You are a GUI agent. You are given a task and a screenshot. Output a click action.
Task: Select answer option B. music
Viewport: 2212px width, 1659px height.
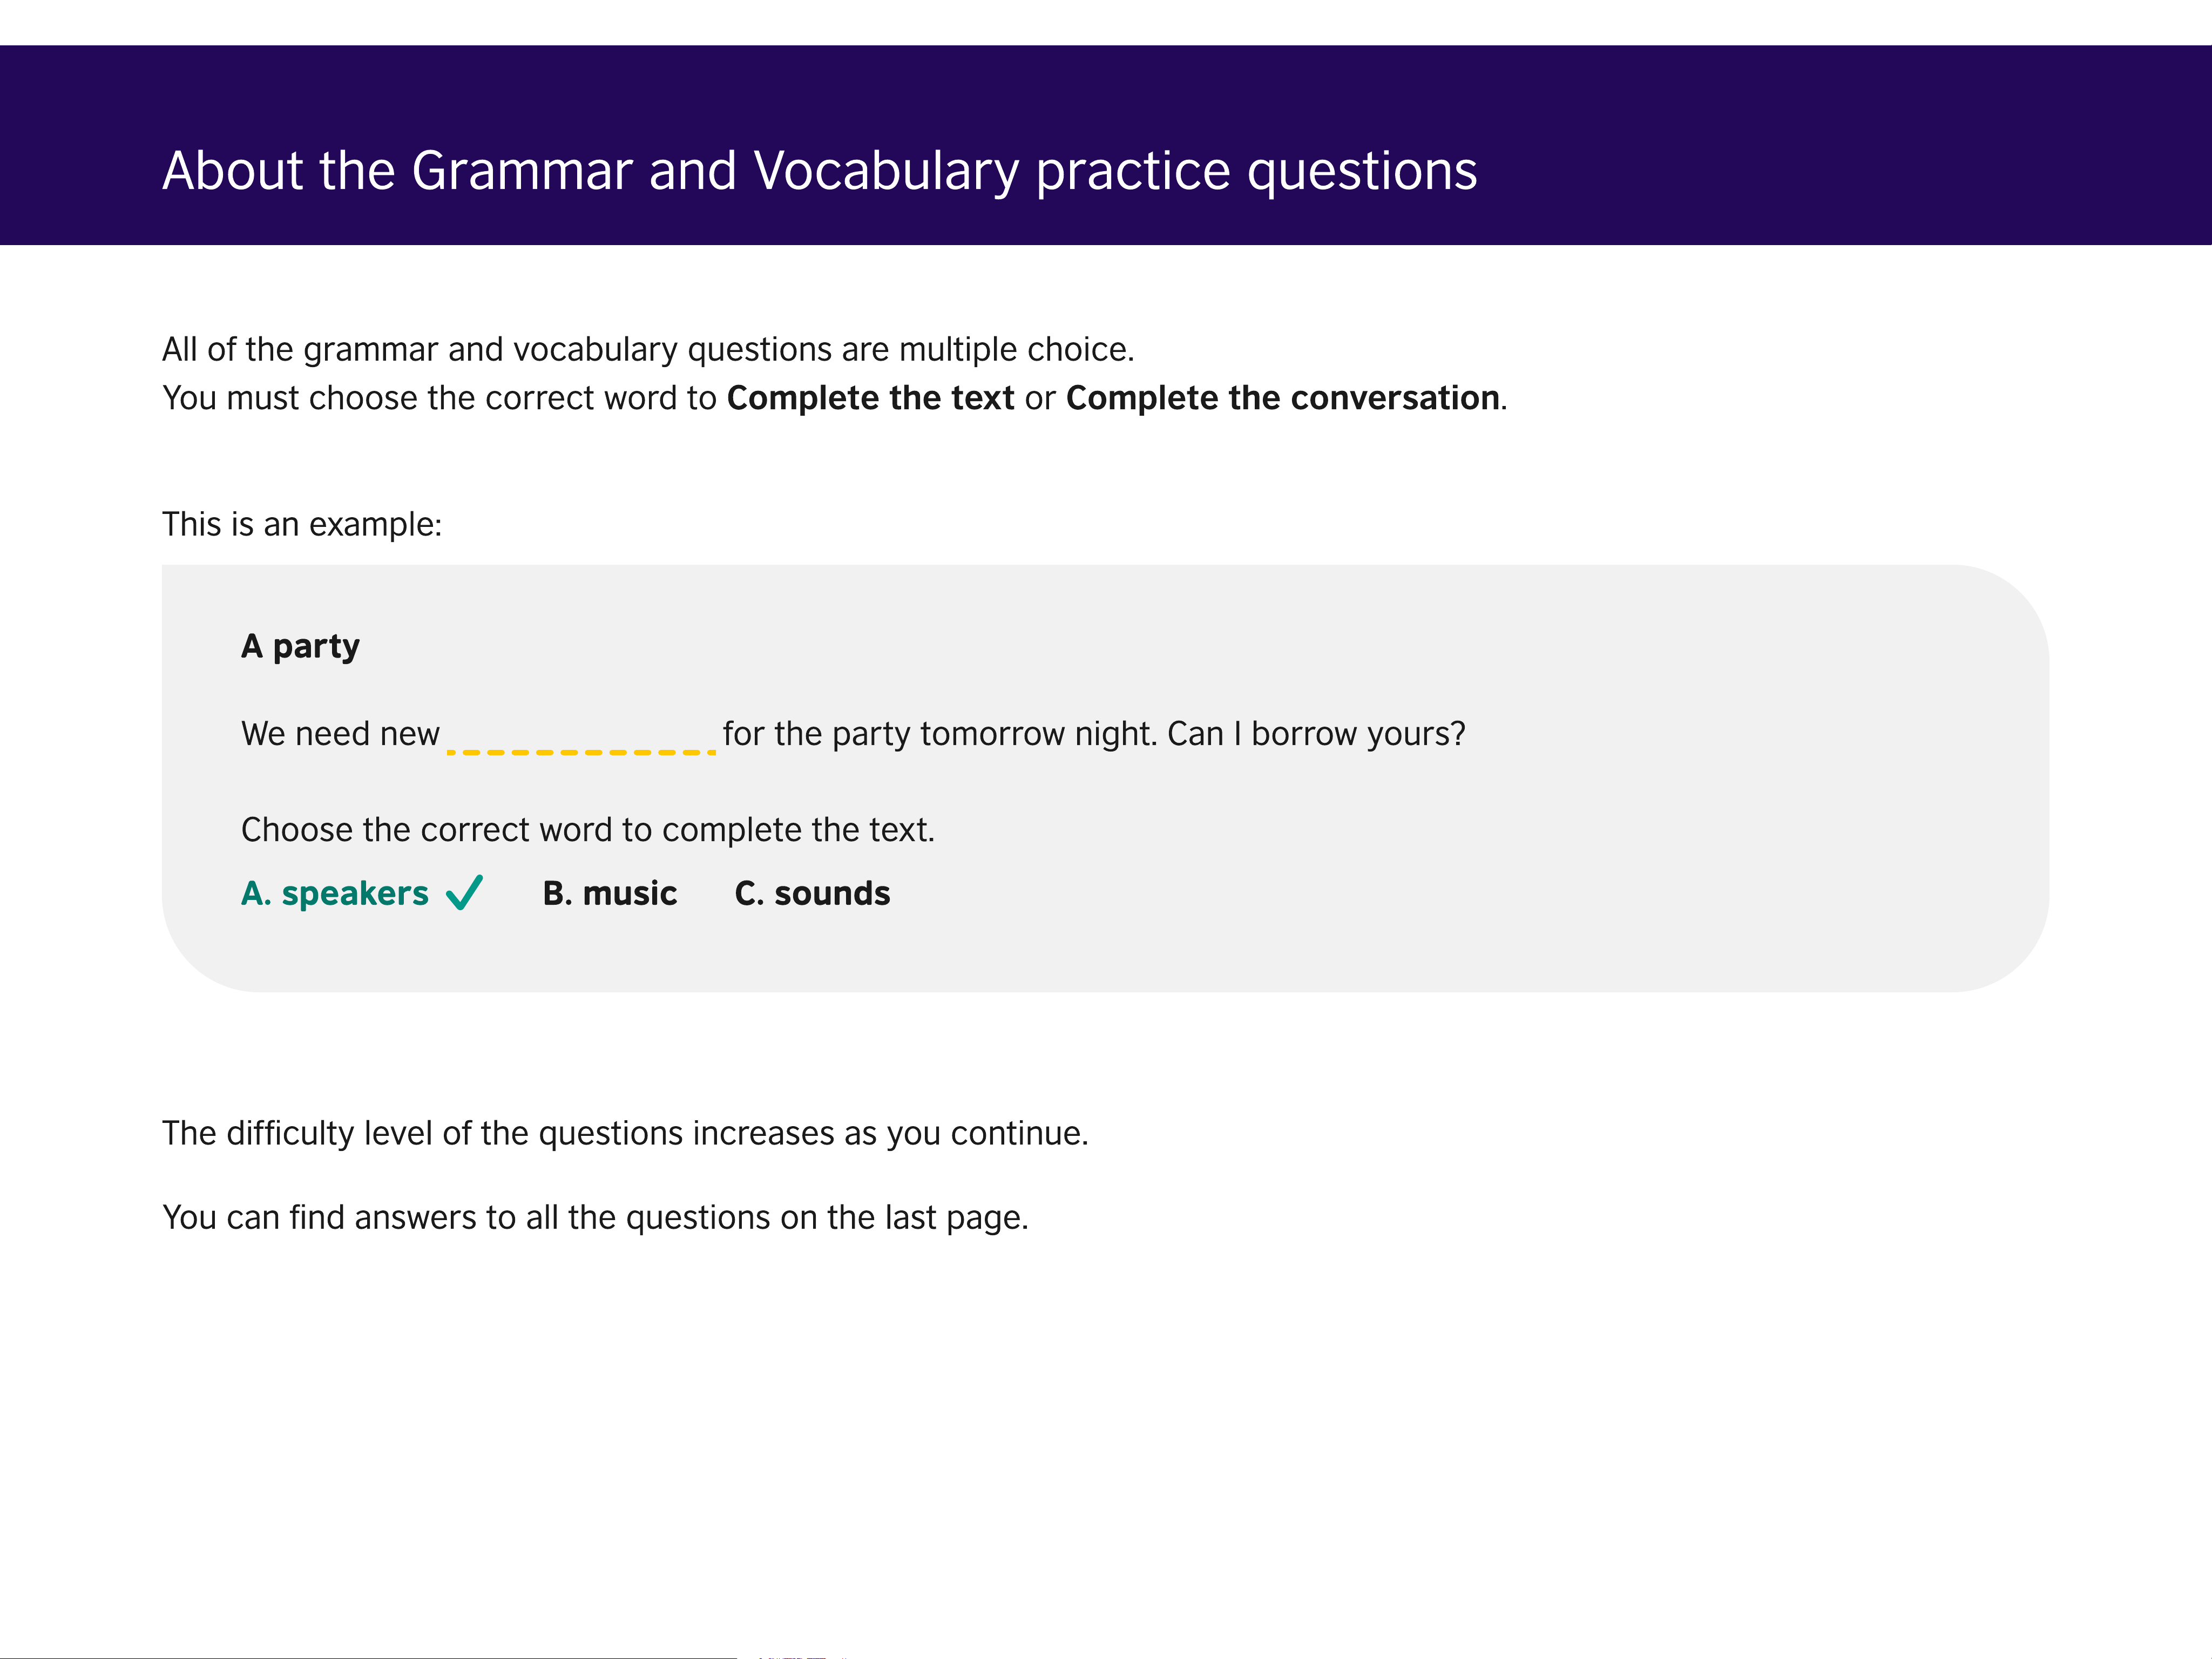coord(610,893)
